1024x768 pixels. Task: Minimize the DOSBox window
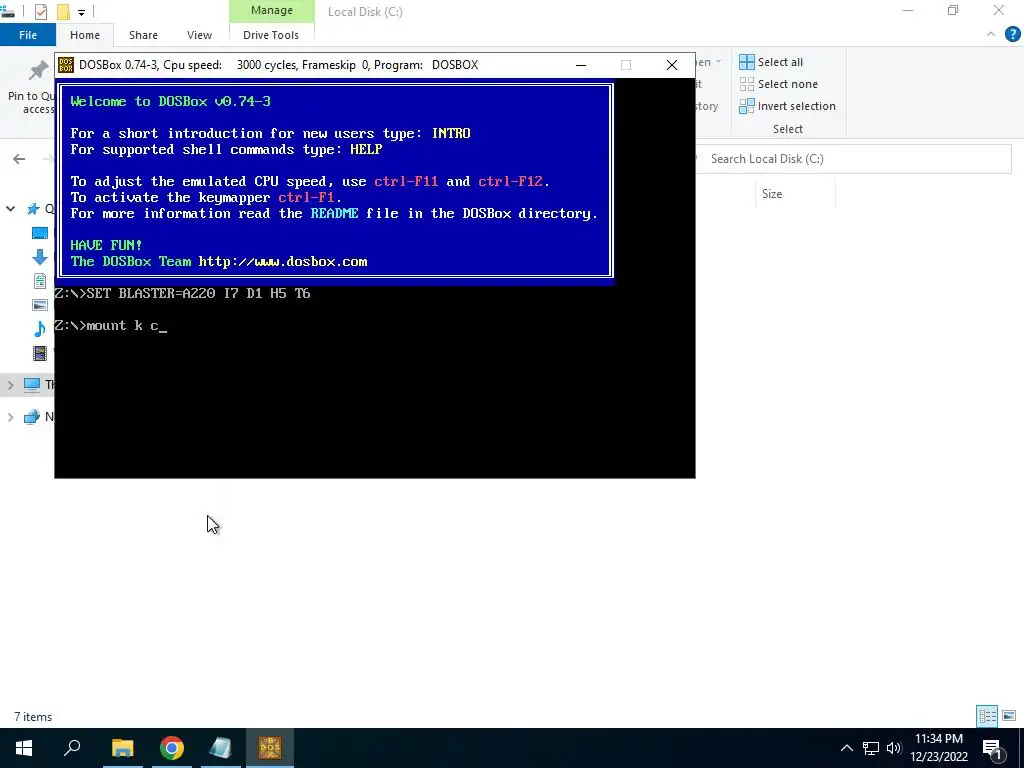(x=581, y=65)
